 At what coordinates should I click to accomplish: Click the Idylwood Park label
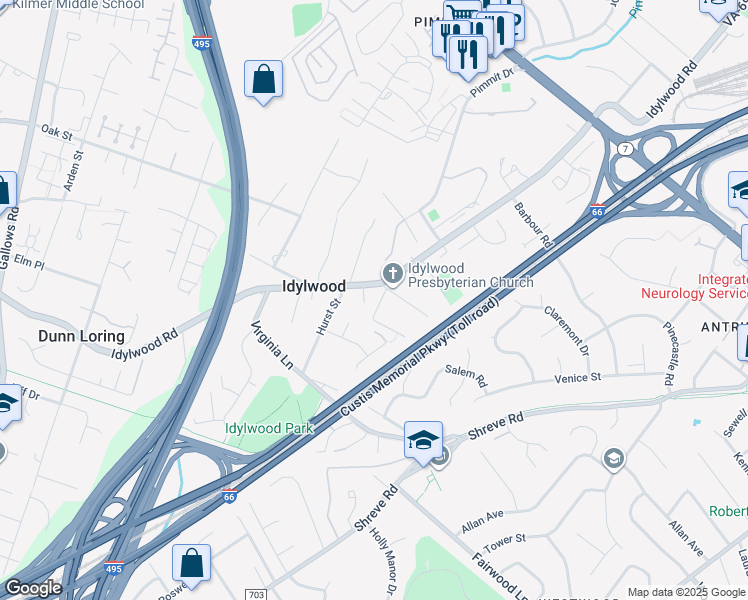click(x=269, y=428)
